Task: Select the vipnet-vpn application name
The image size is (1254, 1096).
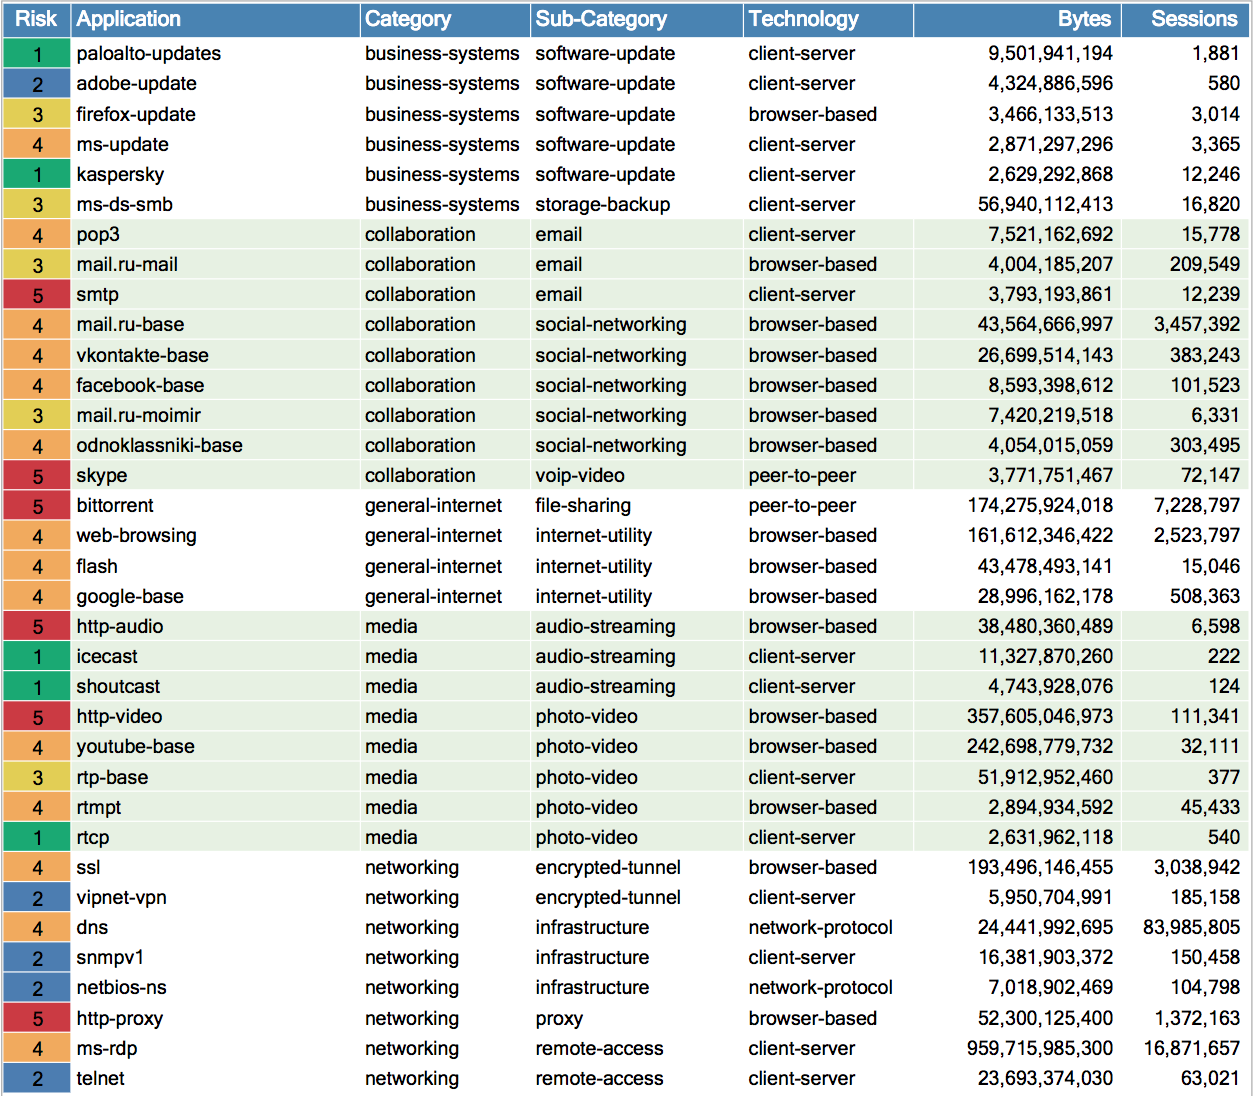Action: coord(121,897)
